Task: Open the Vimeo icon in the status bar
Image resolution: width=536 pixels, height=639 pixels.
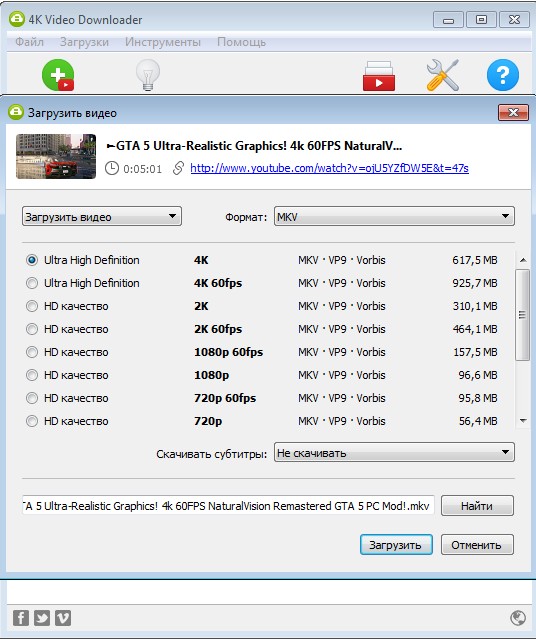Action: (x=63, y=618)
